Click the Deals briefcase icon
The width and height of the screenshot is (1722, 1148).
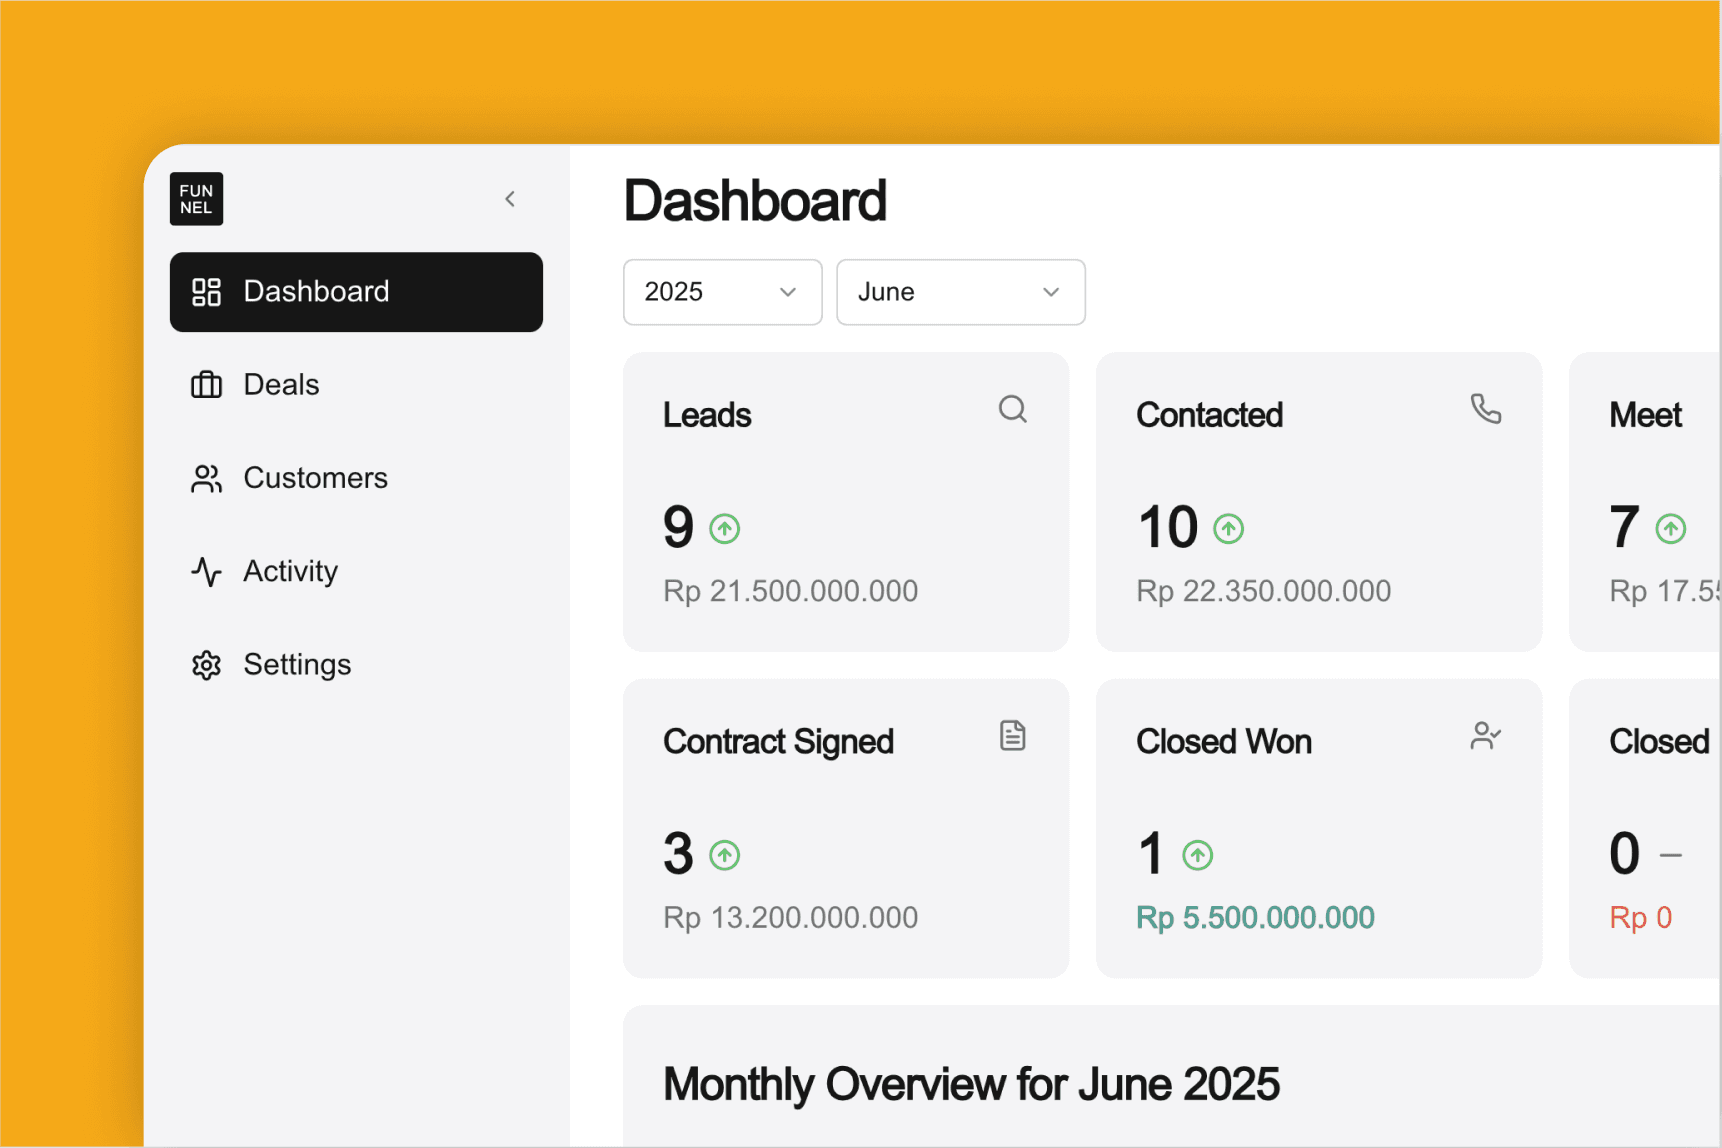[x=206, y=385]
